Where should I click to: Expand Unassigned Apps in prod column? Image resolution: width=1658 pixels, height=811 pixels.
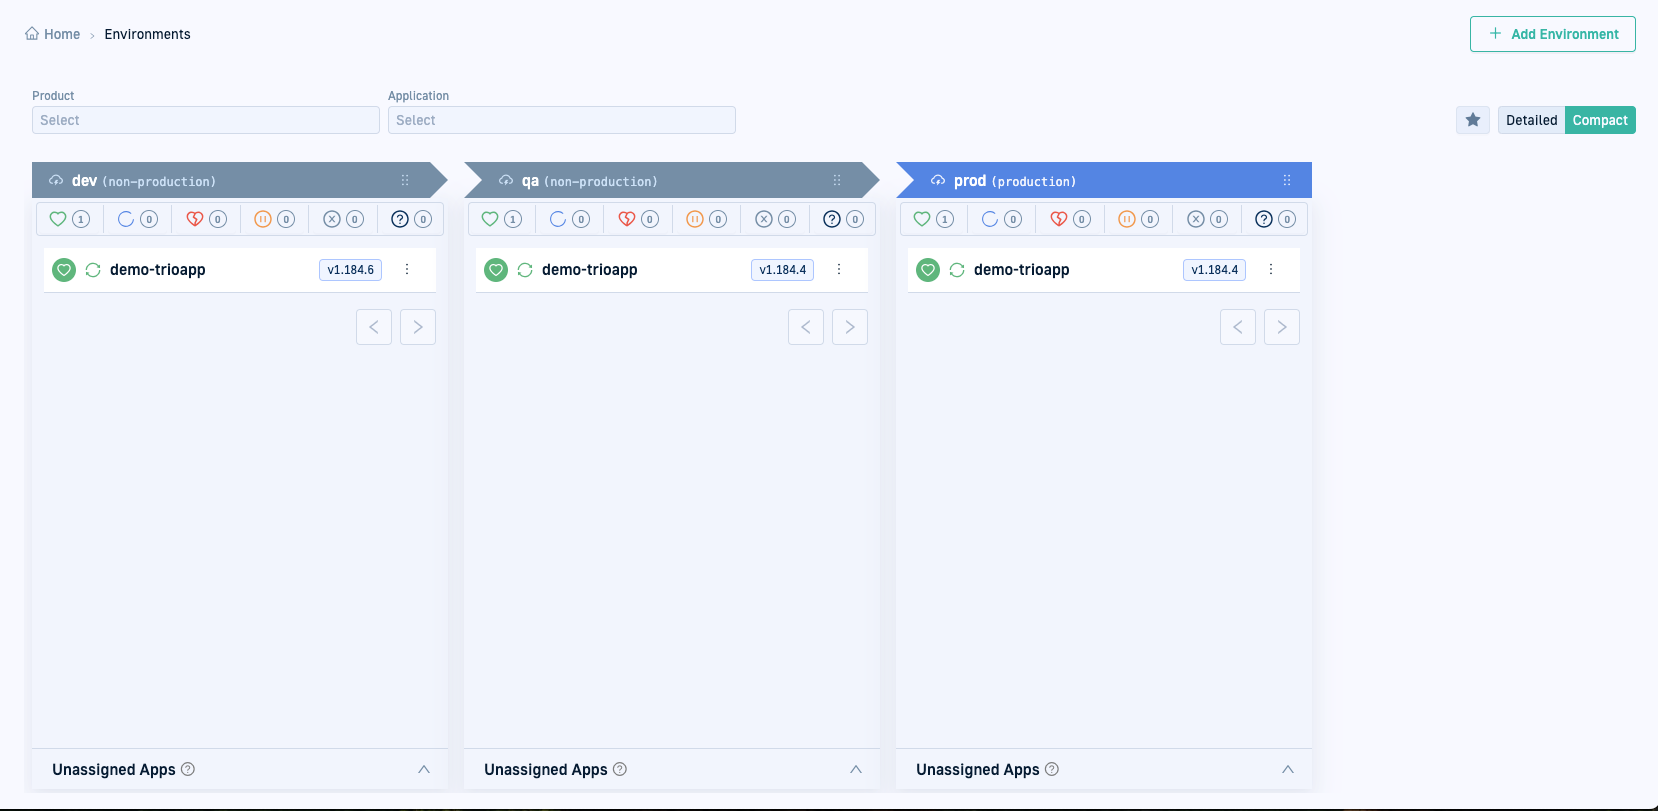point(1288,769)
